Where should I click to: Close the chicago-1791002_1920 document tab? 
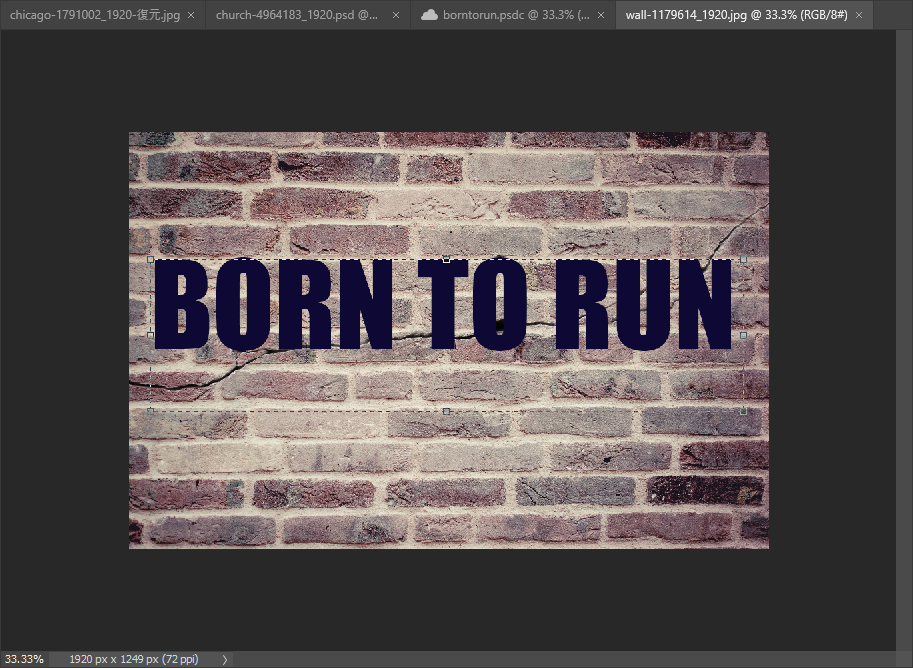point(191,16)
